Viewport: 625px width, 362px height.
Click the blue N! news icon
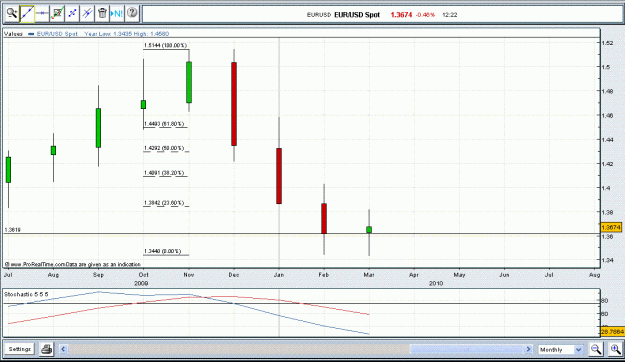coord(117,14)
